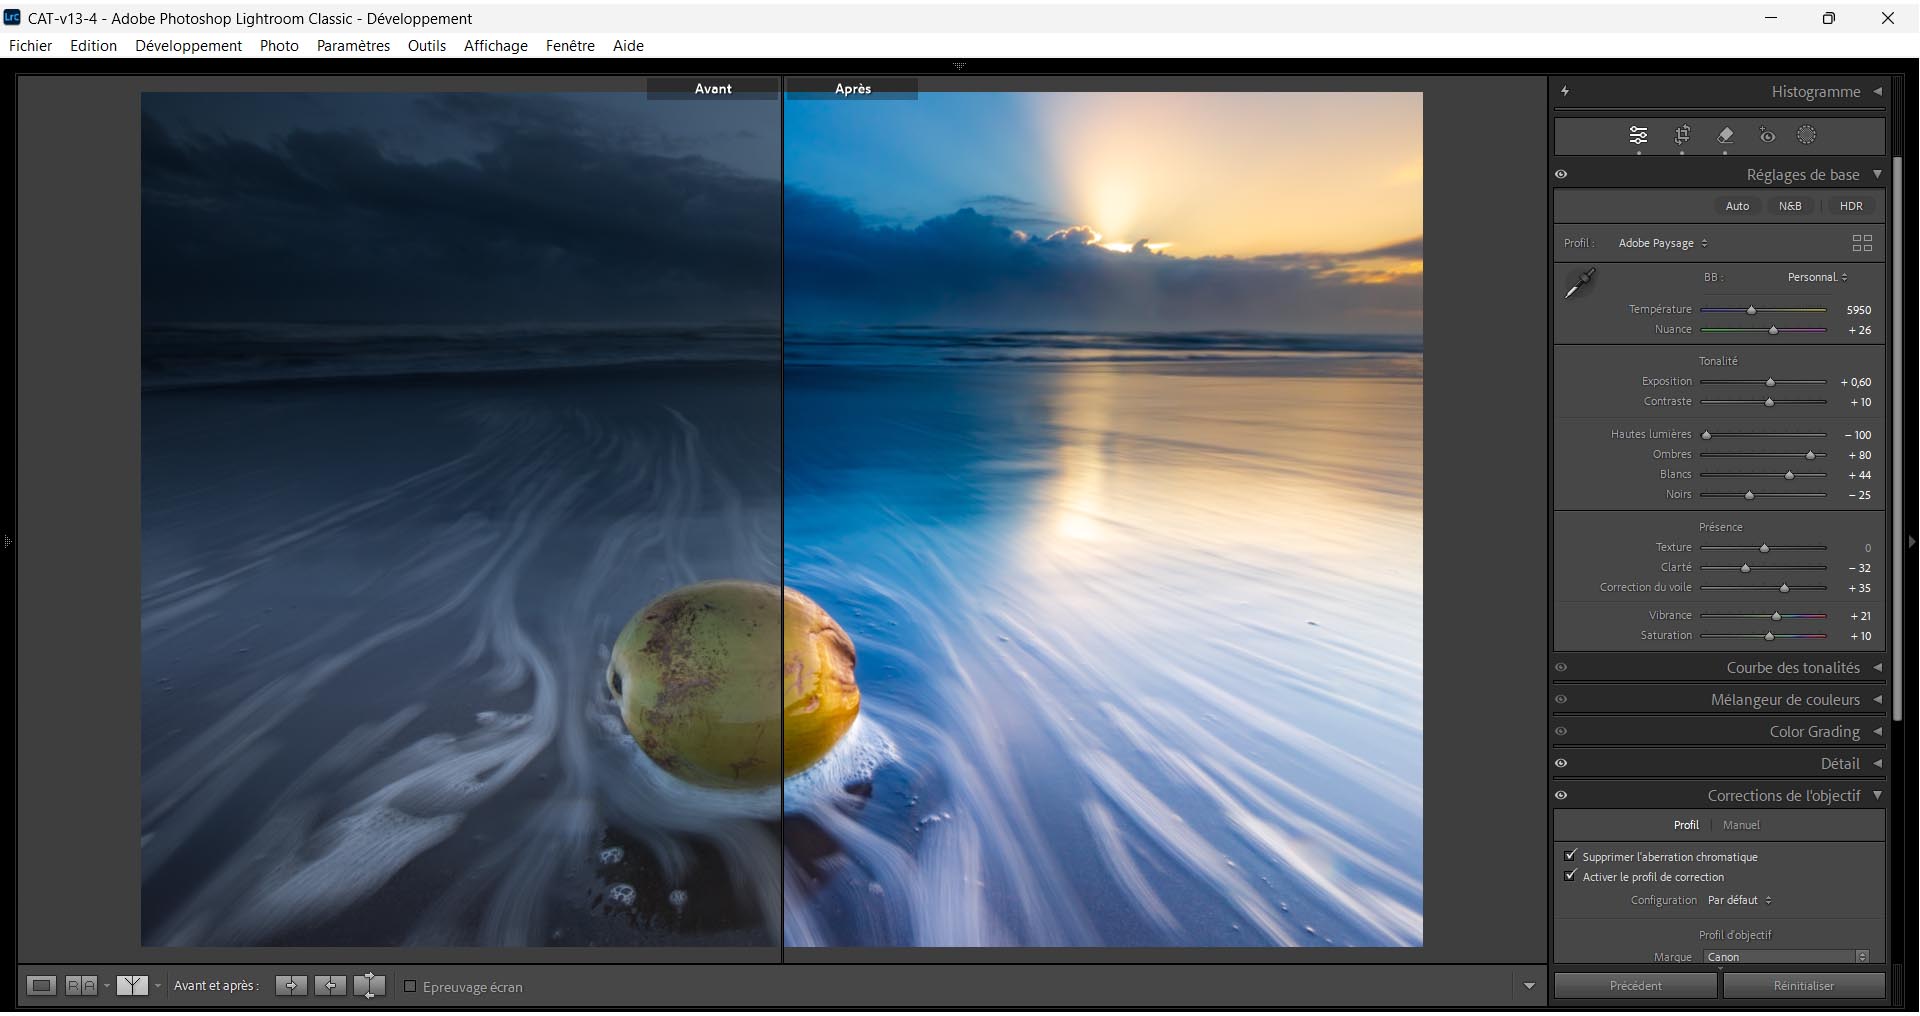
Task: Open the profile browser grid icon
Action: 1862,243
